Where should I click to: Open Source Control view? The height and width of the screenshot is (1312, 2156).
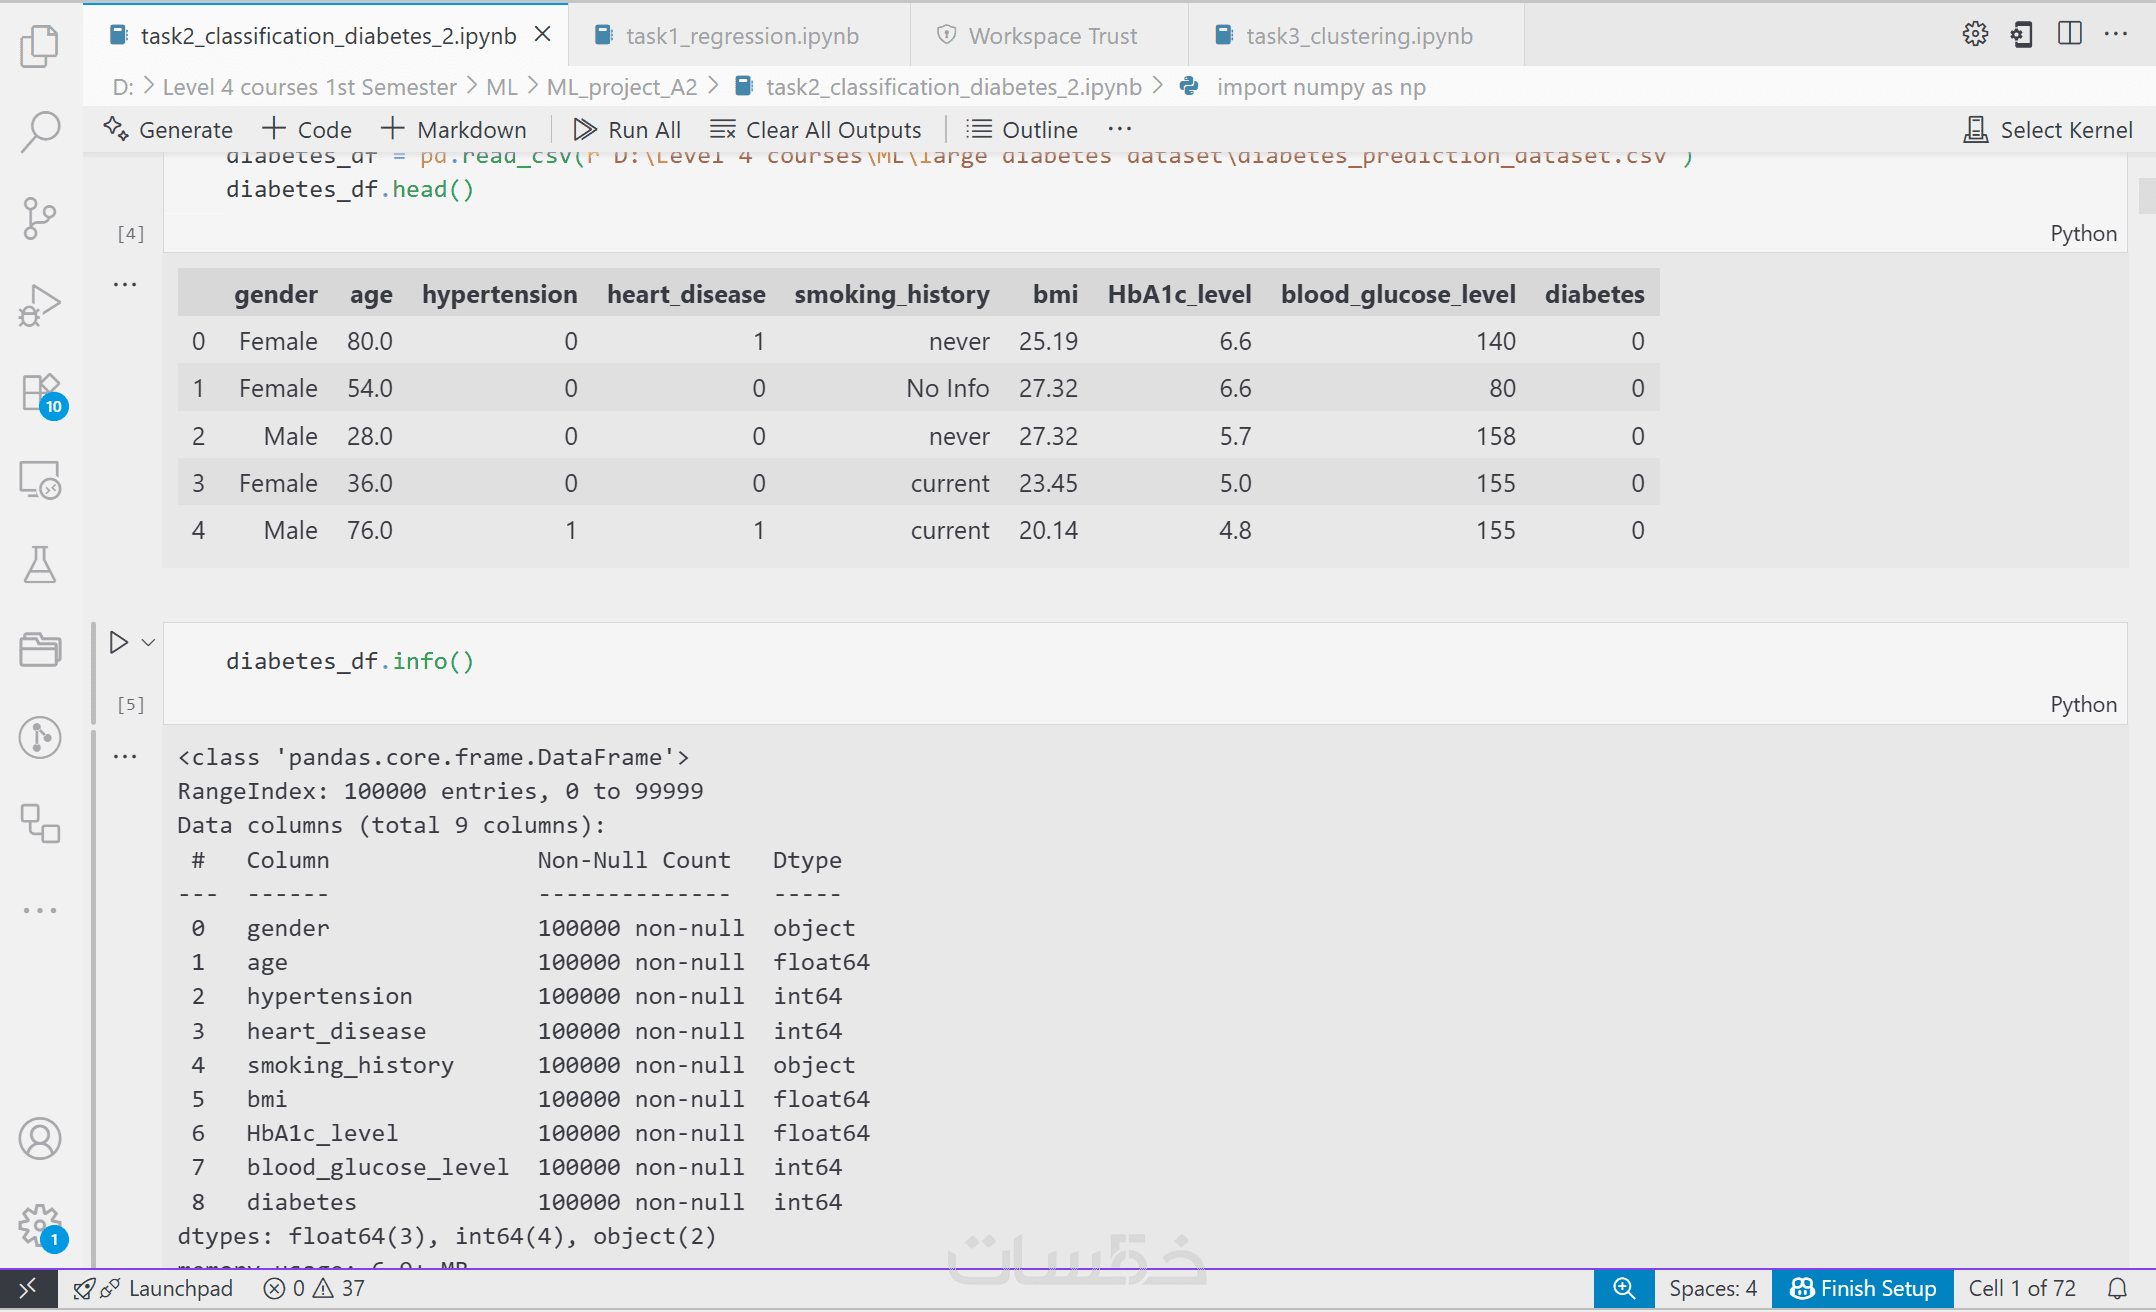[40, 218]
